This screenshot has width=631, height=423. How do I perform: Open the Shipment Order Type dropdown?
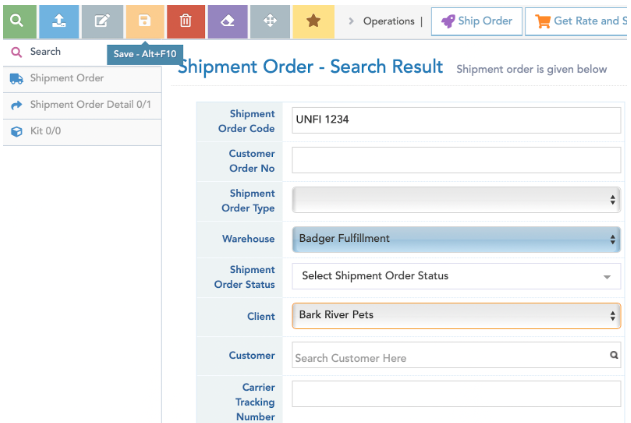click(x=456, y=199)
